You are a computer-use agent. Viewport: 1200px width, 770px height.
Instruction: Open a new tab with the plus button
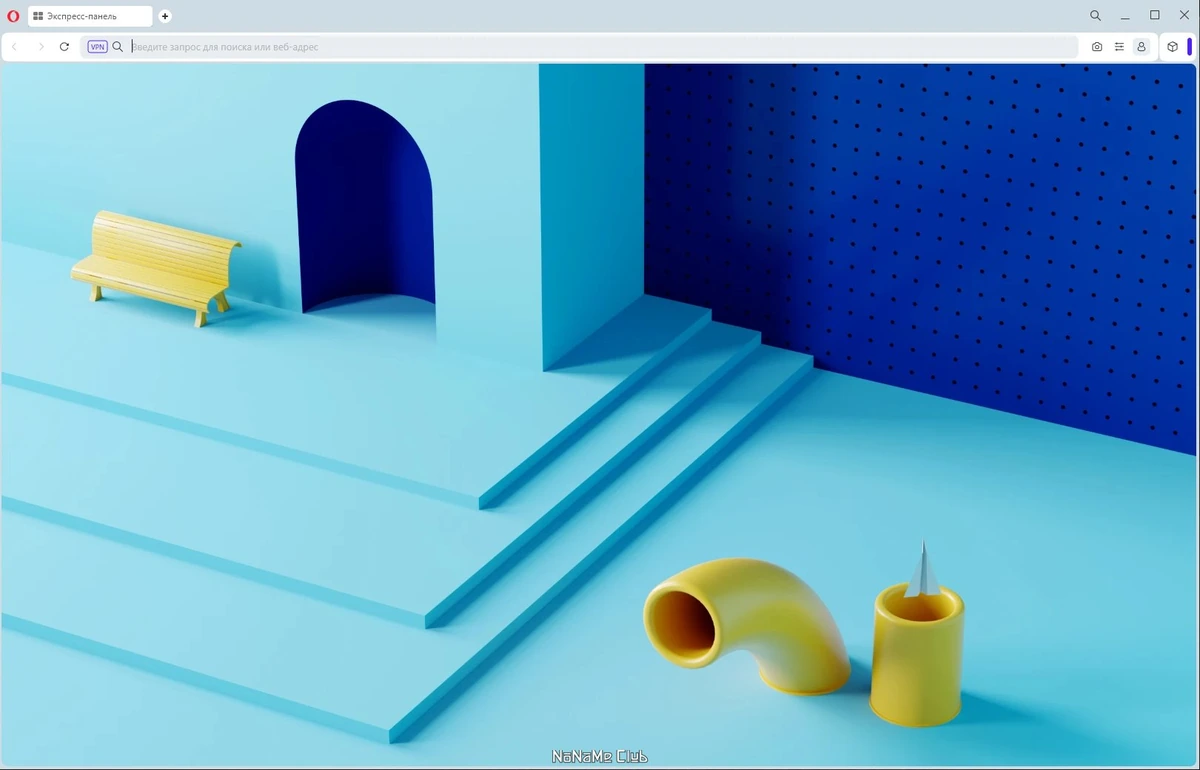point(165,16)
